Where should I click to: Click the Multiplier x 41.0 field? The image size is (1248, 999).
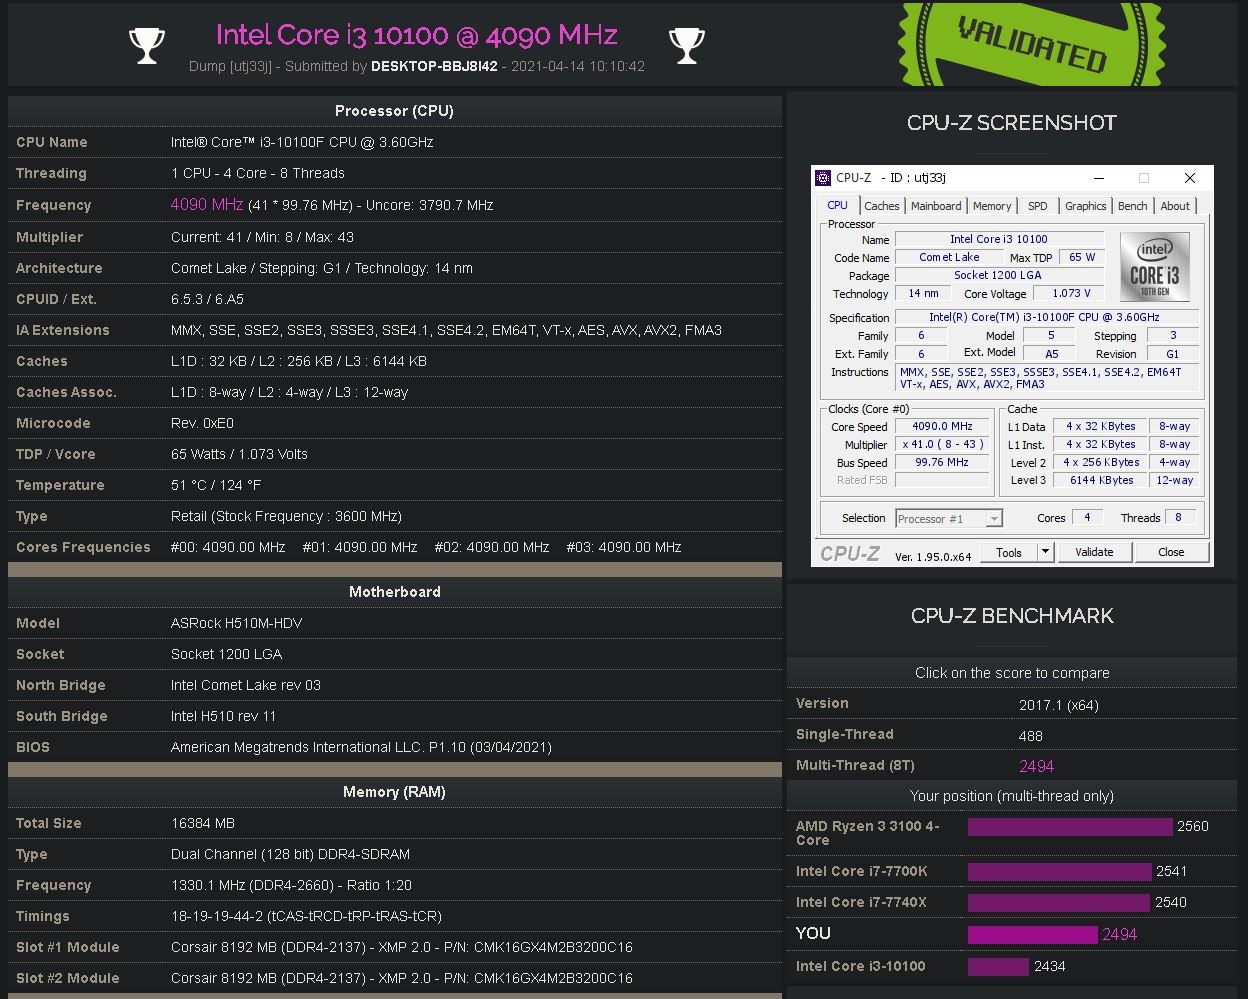(x=942, y=445)
